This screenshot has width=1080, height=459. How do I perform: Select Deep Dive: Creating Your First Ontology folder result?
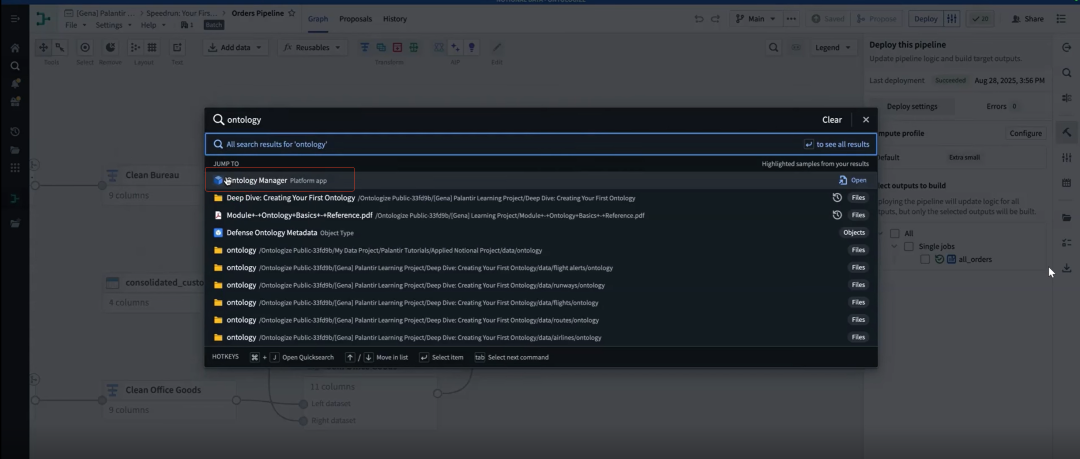[541, 198]
